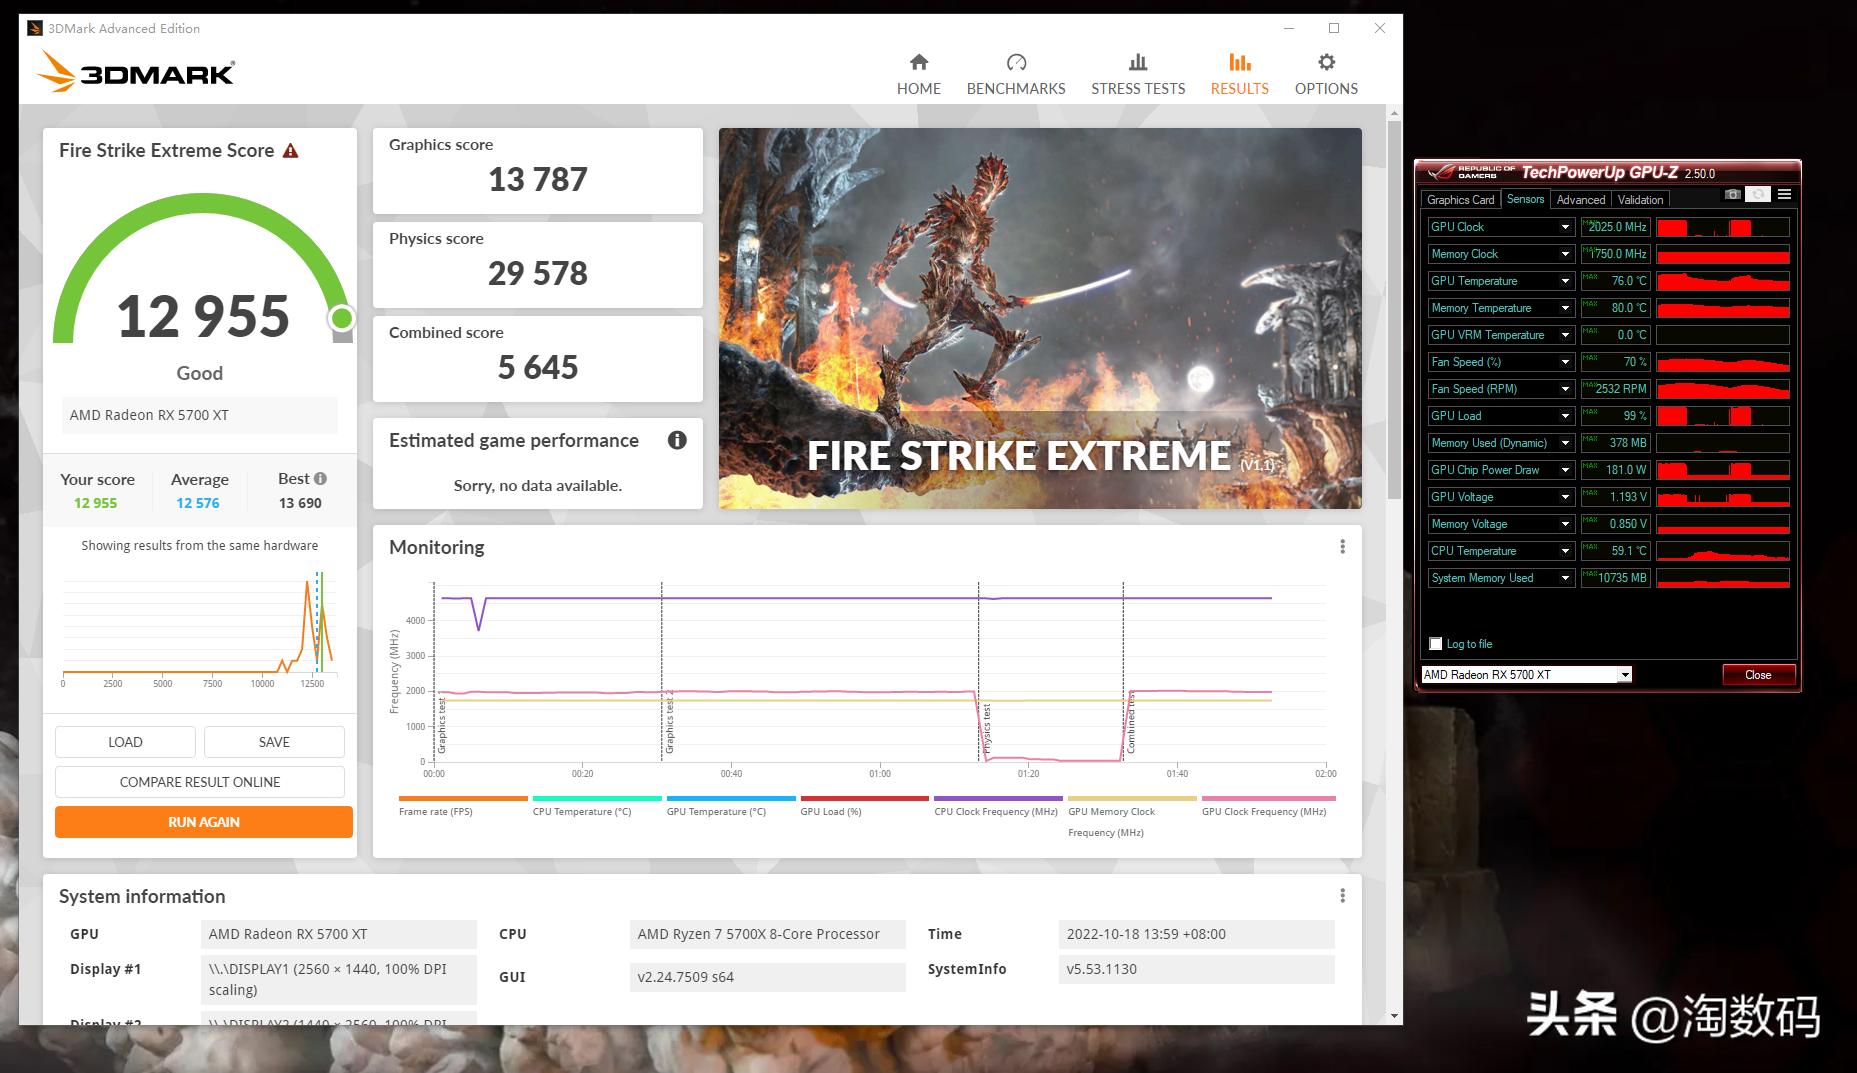The image size is (1857, 1073).
Task: Enable Log to file in GPU-Z
Action: pyautogui.click(x=1435, y=643)
